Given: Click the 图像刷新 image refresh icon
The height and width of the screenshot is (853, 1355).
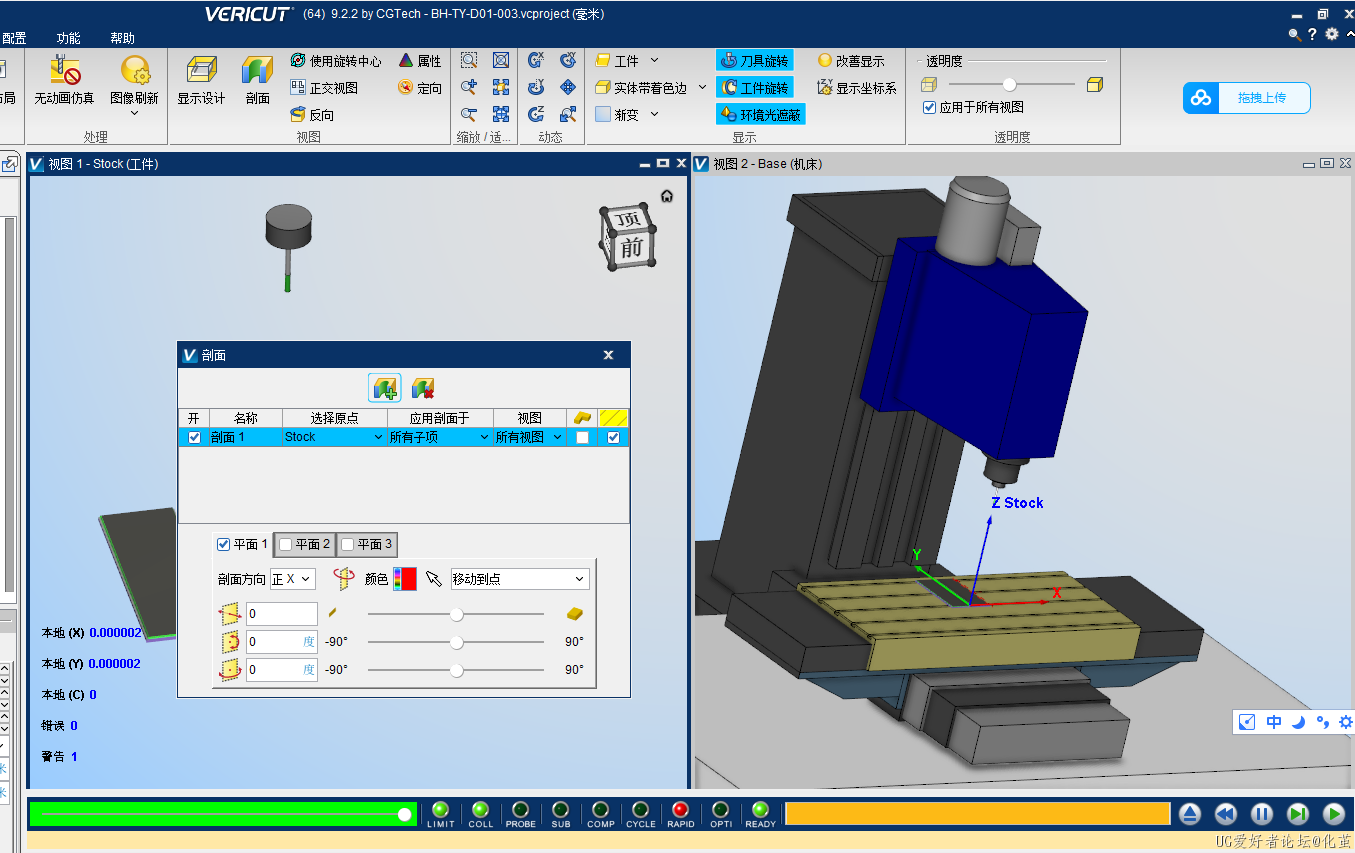Looking at the screenshot, I should pyautogui.click(x=135, y=70).
